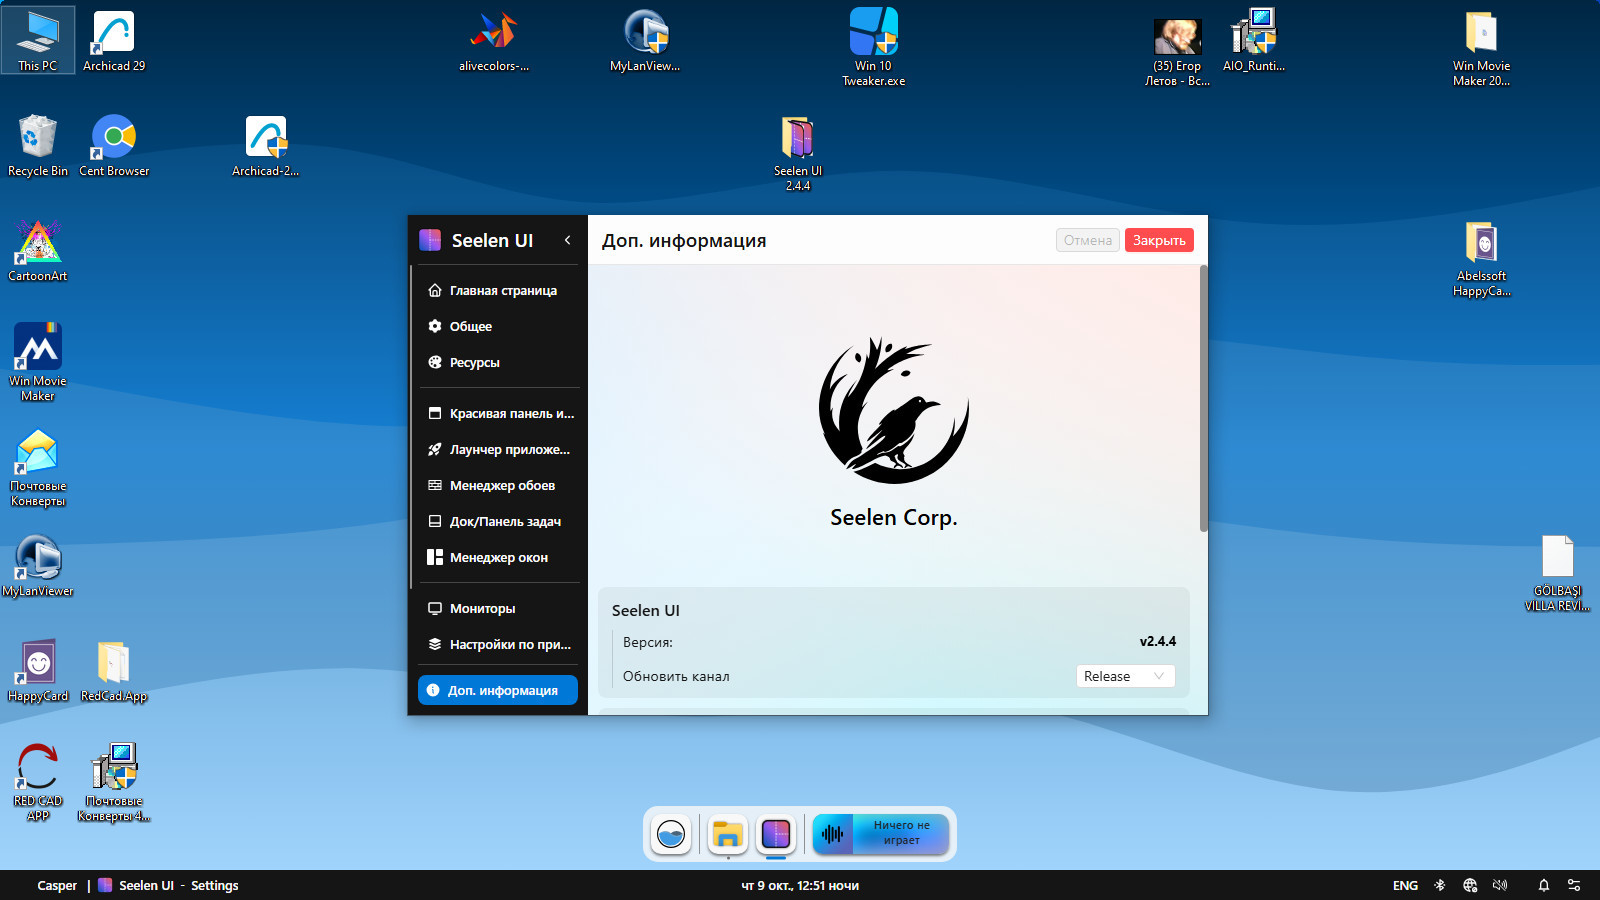Select AIO_Runti... desktop icon
This screenshot has height=900, width=1600.
click(x=1254, y=40)
